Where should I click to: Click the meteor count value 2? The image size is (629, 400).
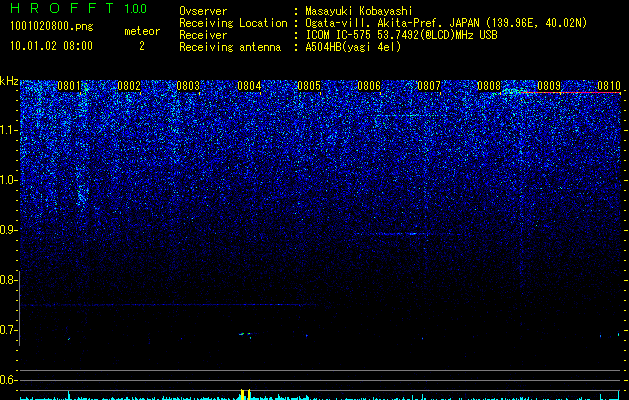pyautogui.click(x=142, y=46)
